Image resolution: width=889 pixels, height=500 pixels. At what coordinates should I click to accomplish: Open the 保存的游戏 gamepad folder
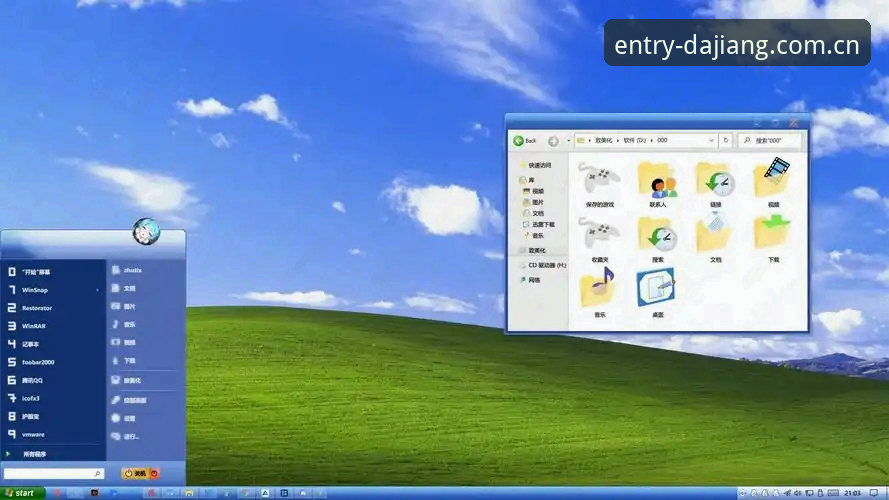click(599, 184)
